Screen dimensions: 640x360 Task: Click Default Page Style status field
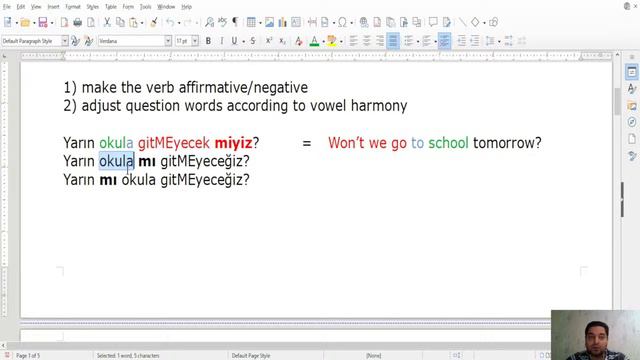(251, 356)
